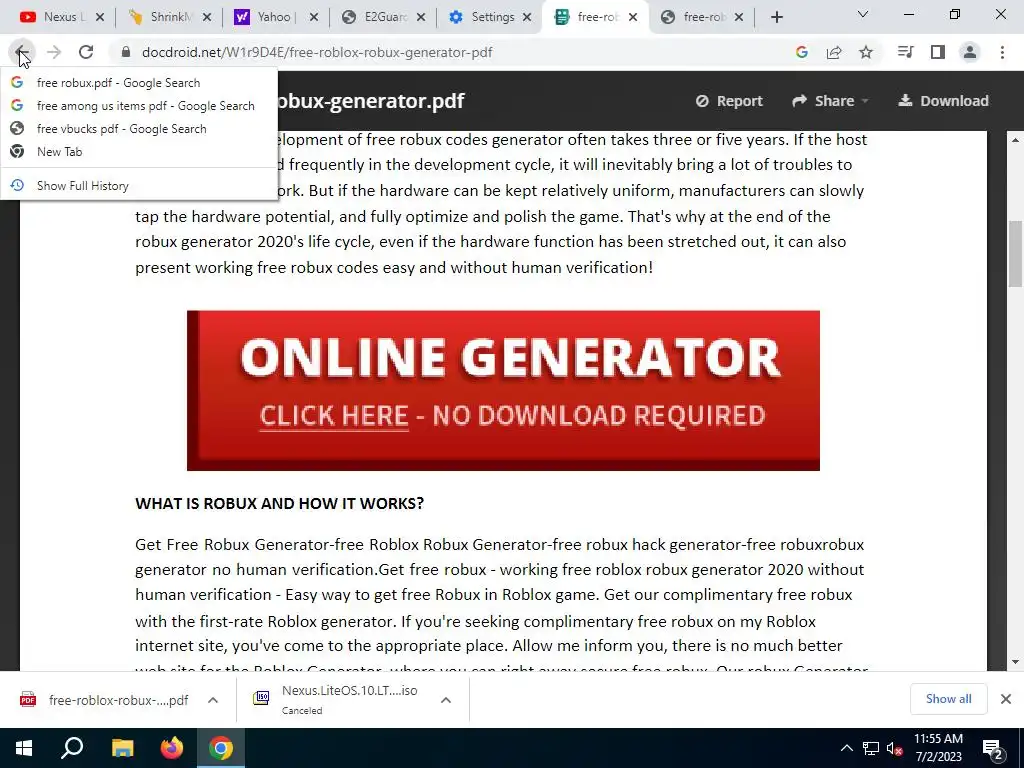The width and height of the screenshot is (1024, 768).
Task: Click the Chrome taskbar icon
Action: point(221,748)
